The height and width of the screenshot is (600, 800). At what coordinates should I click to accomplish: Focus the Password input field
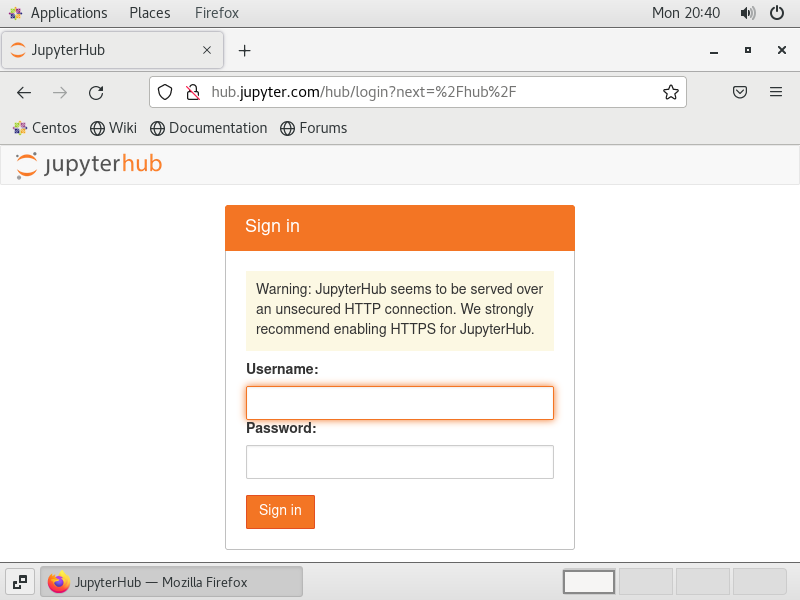pos(399,462)
